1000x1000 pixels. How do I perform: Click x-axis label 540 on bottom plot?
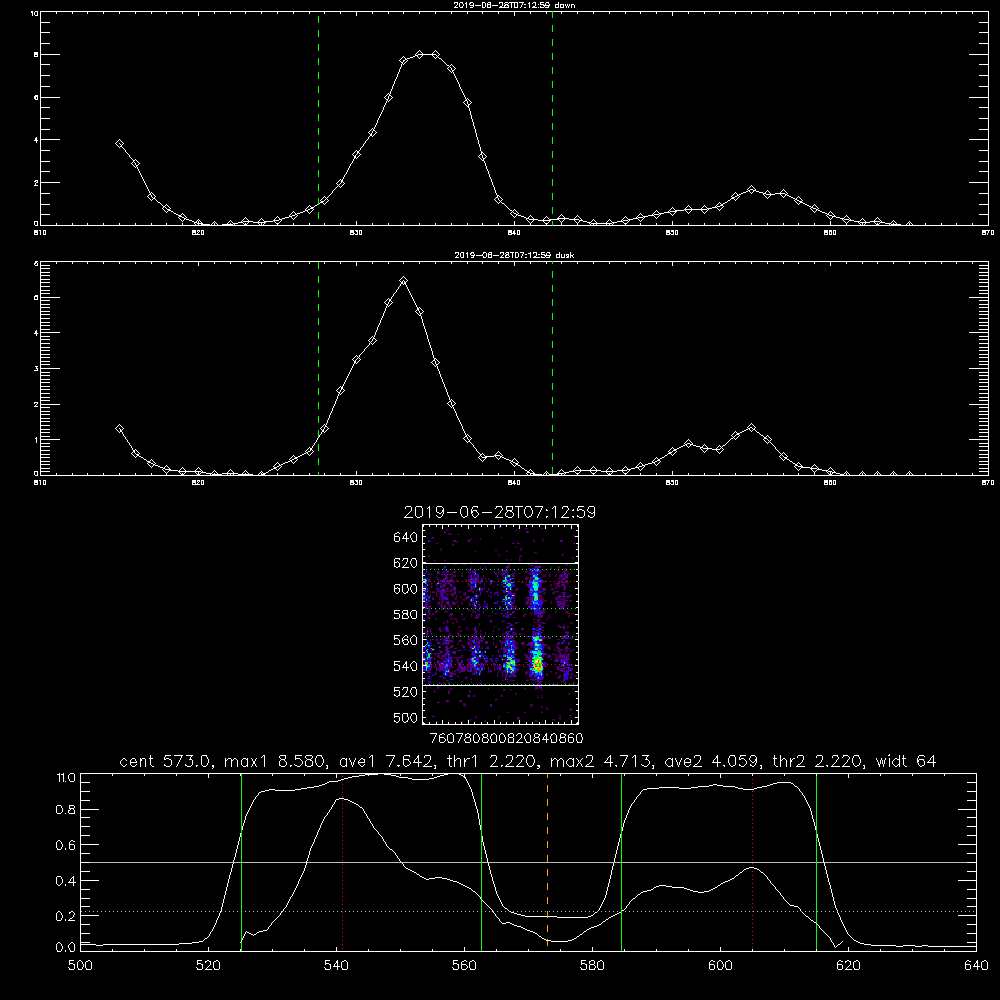(x=336, y=966)
